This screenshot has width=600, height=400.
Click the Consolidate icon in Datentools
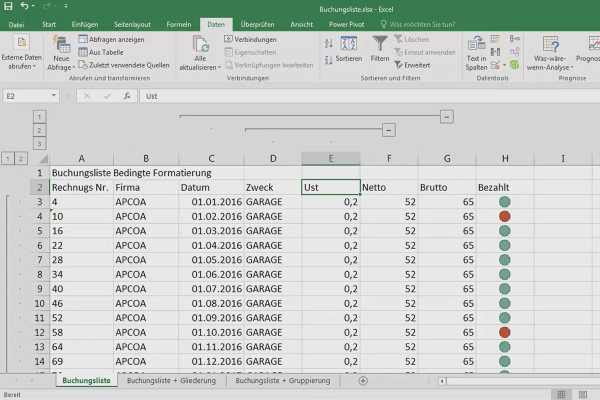point(515,39)
